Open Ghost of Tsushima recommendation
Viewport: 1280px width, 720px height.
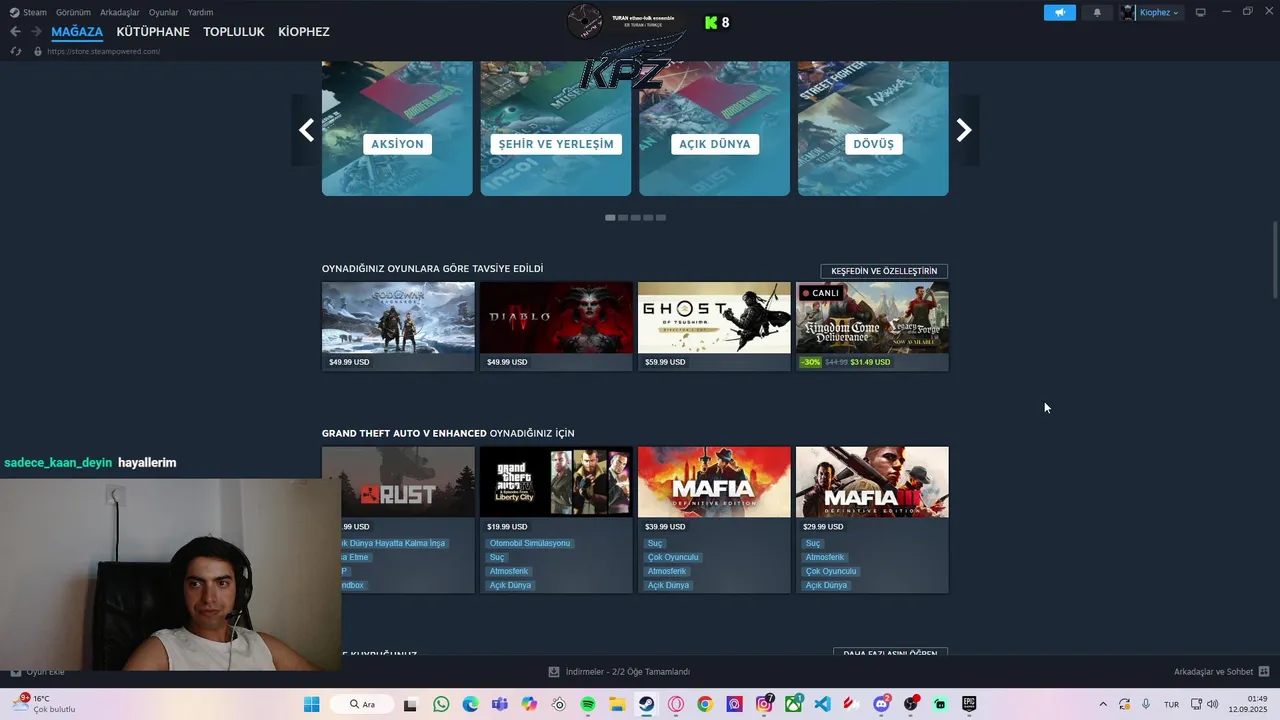[x=714, y=326]
